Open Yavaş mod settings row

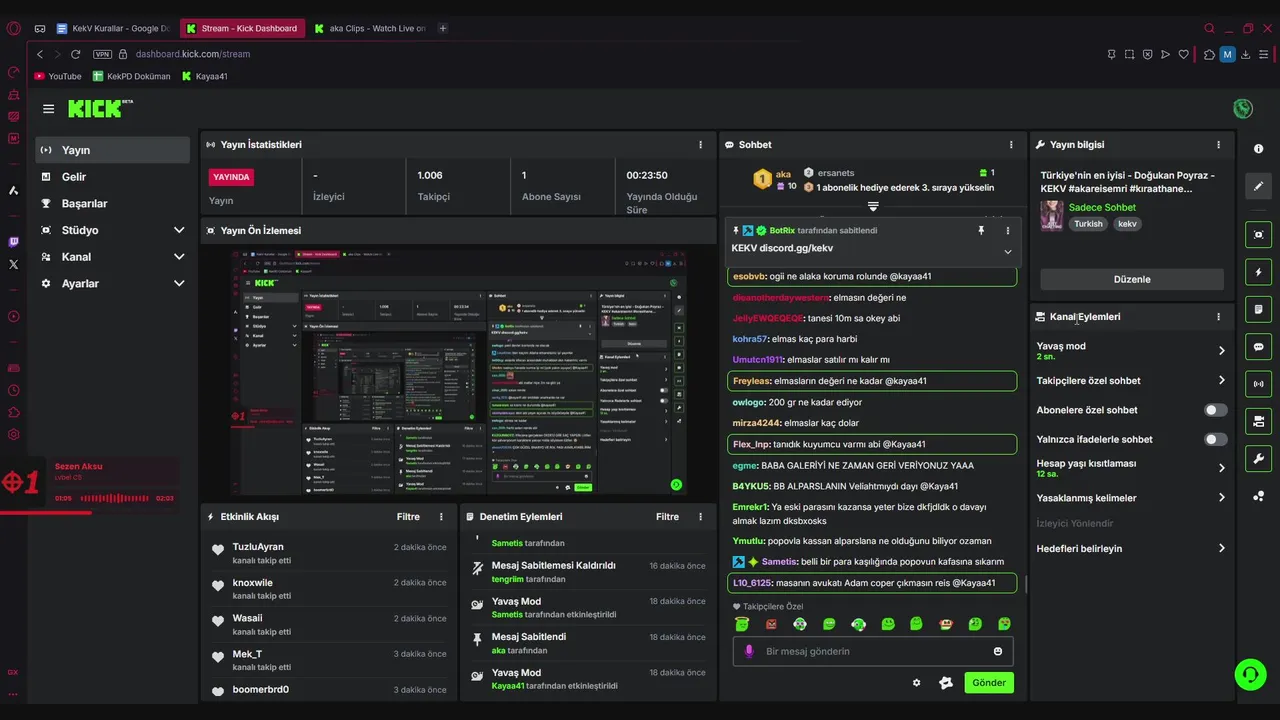[x=1131, y=351]
